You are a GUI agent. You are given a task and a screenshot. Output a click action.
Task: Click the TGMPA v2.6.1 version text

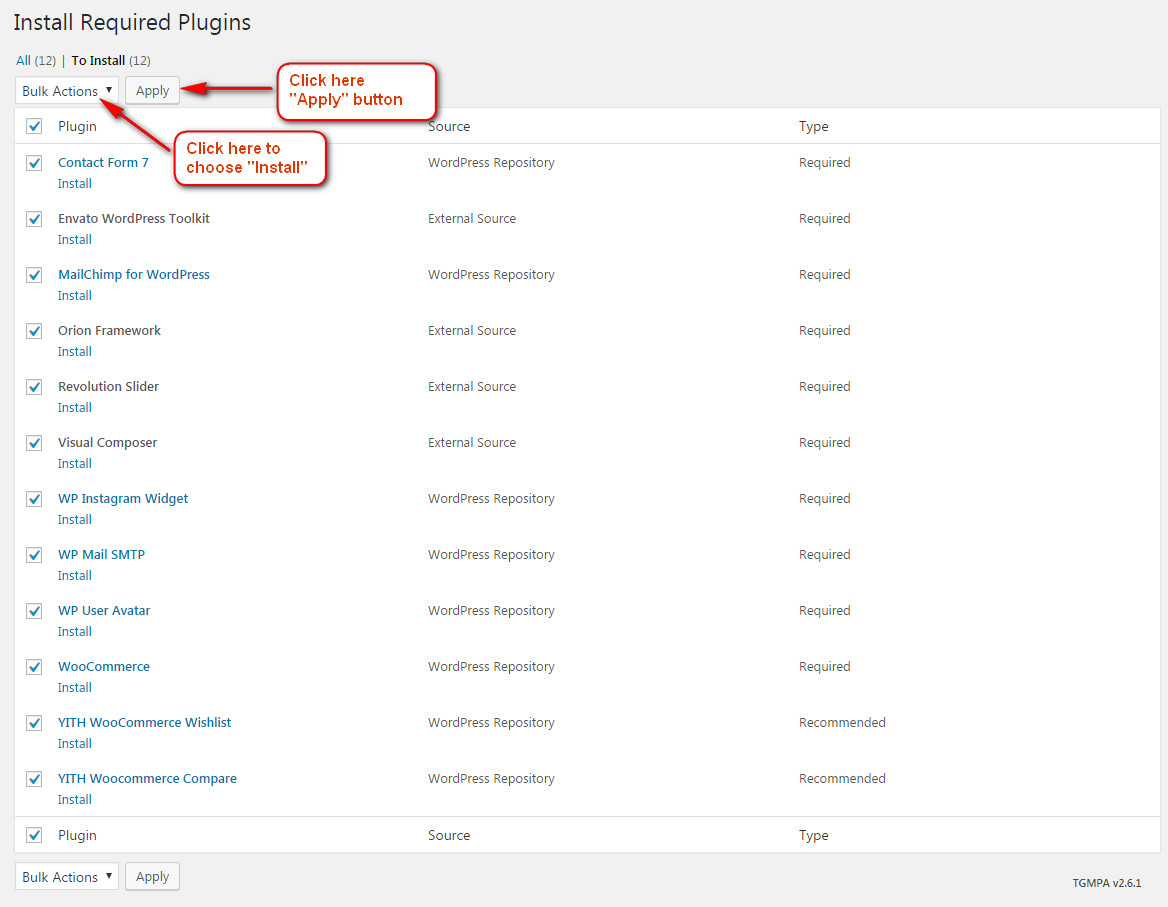pyautogui.click(x=1107, y=882)
